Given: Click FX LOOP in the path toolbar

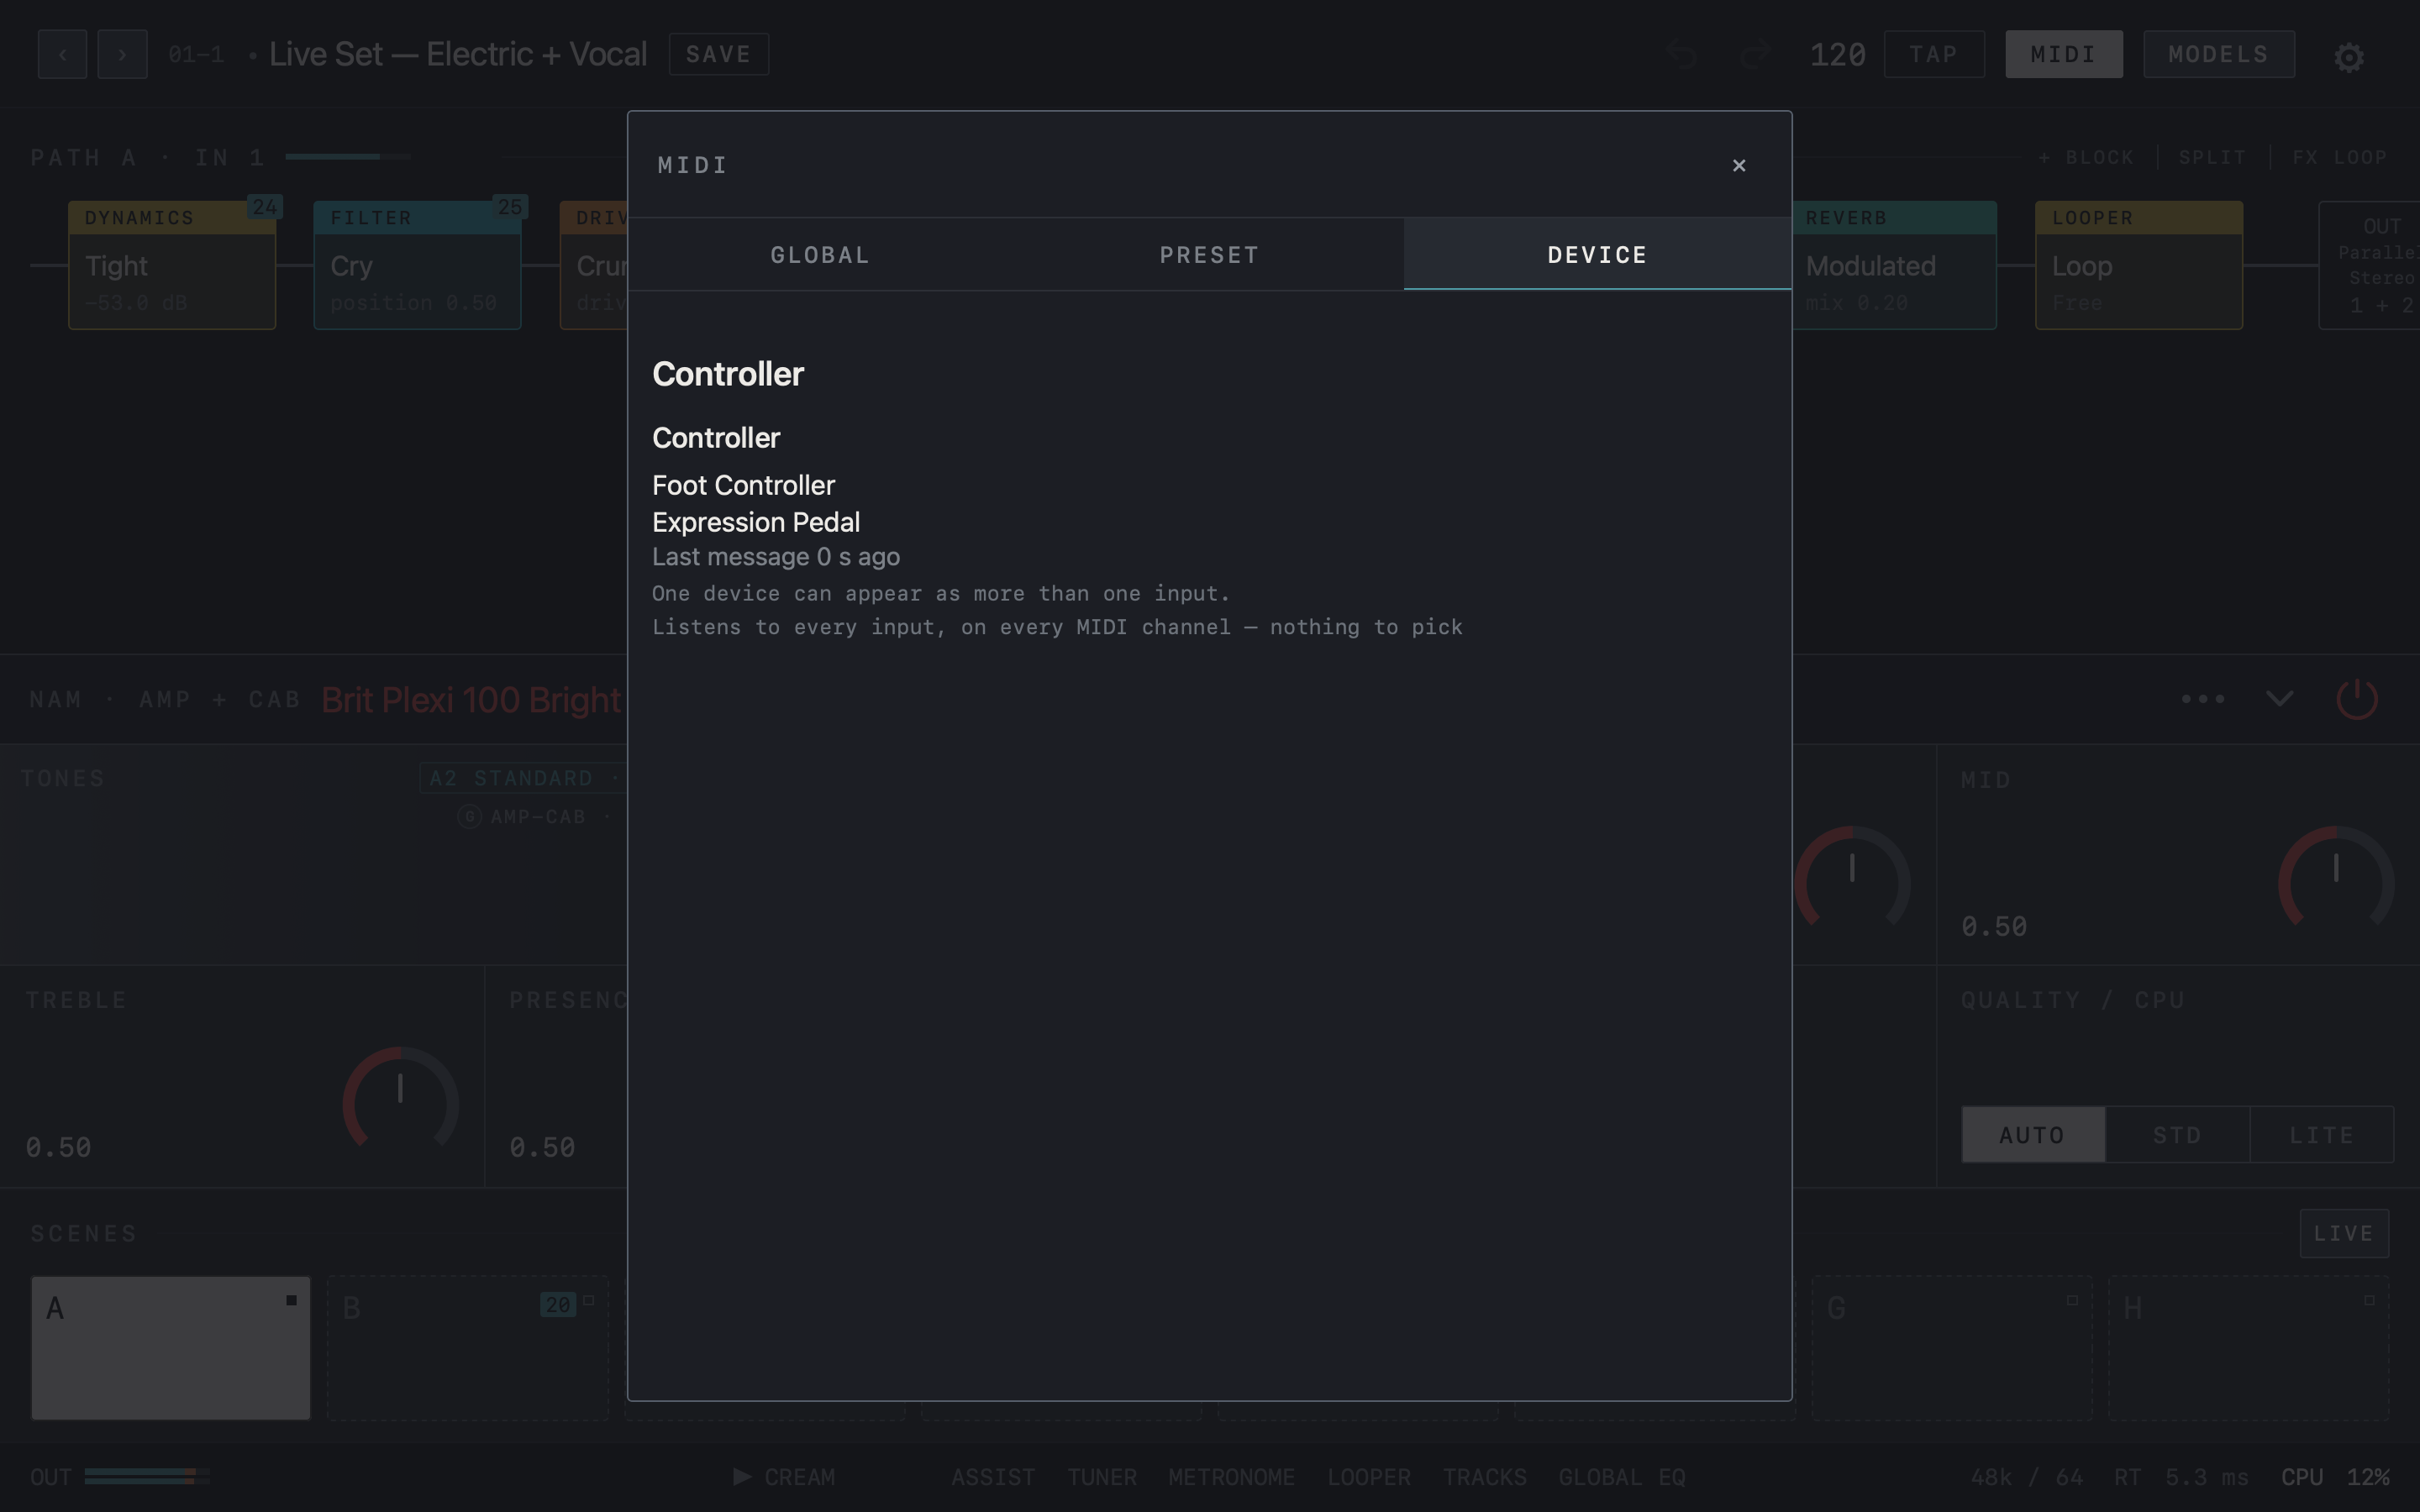Looking at the screenshot, I should (2339, 158).
